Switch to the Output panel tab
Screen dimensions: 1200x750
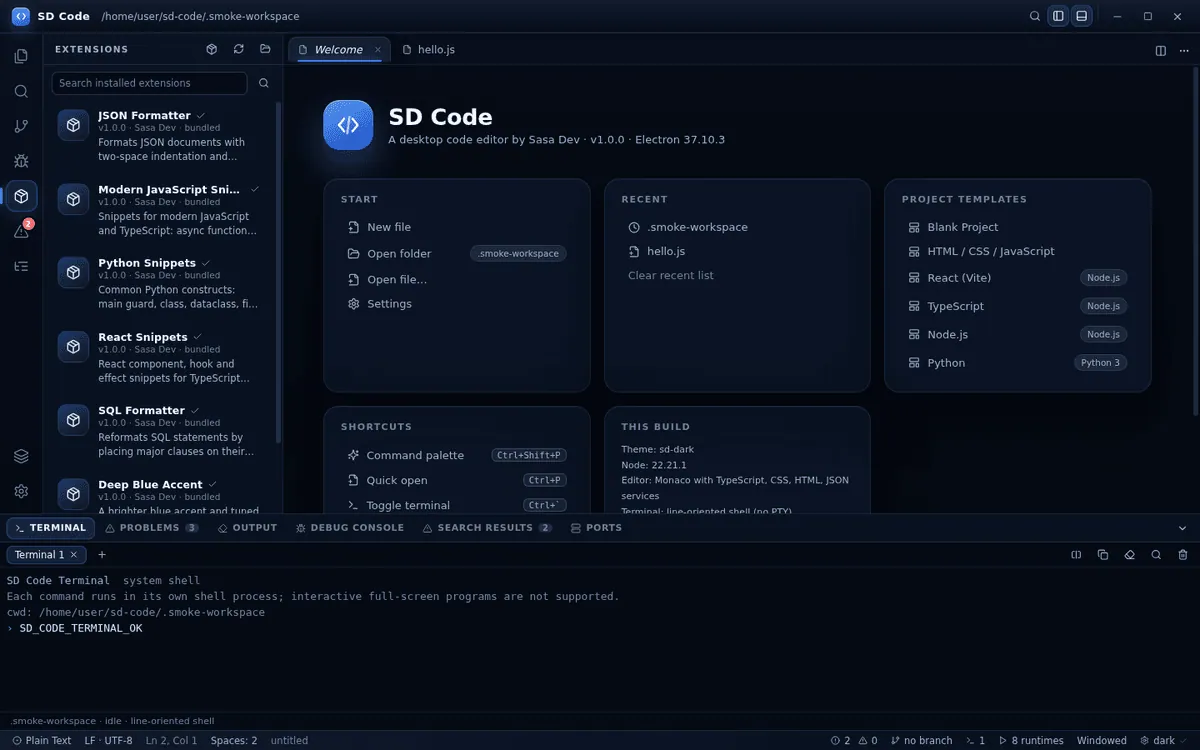pyautogui.click(x=248, y=528)
